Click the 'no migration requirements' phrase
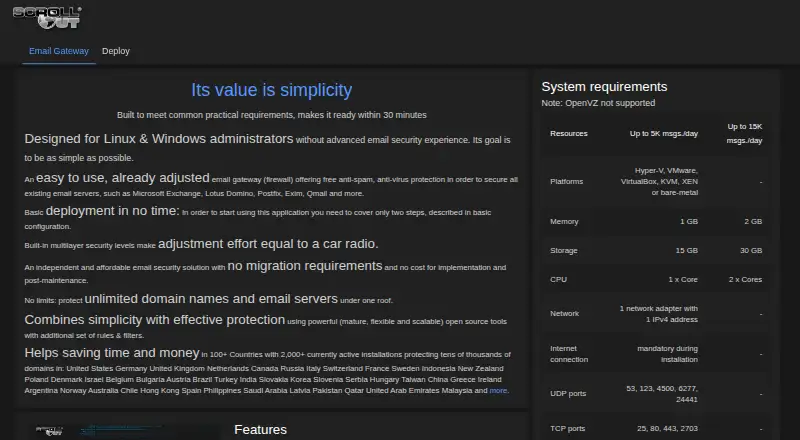 305,266
